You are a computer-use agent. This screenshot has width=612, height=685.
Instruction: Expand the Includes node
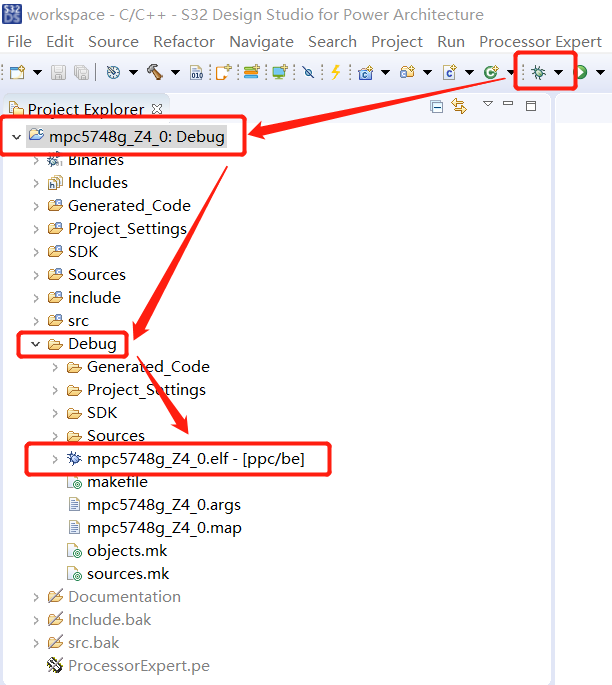click(36, 183)
